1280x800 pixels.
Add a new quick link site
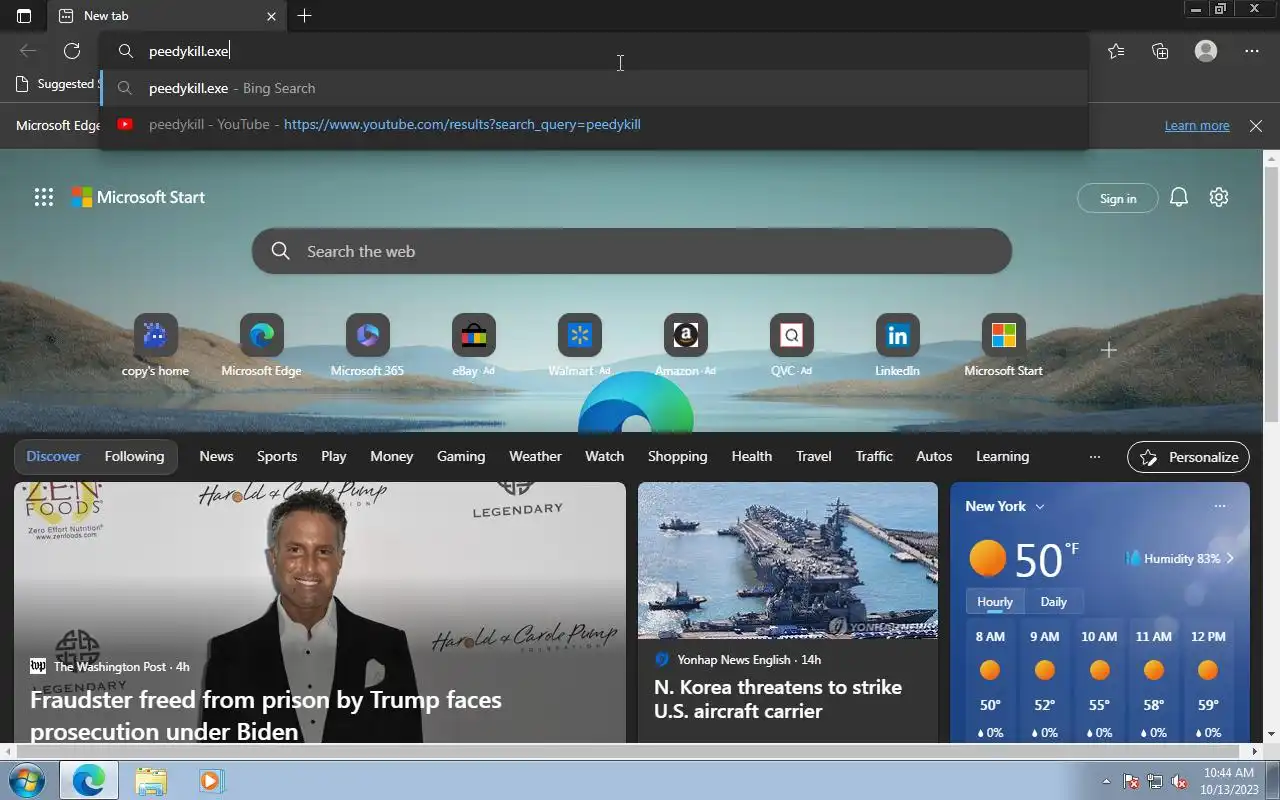click(1108, 350)
